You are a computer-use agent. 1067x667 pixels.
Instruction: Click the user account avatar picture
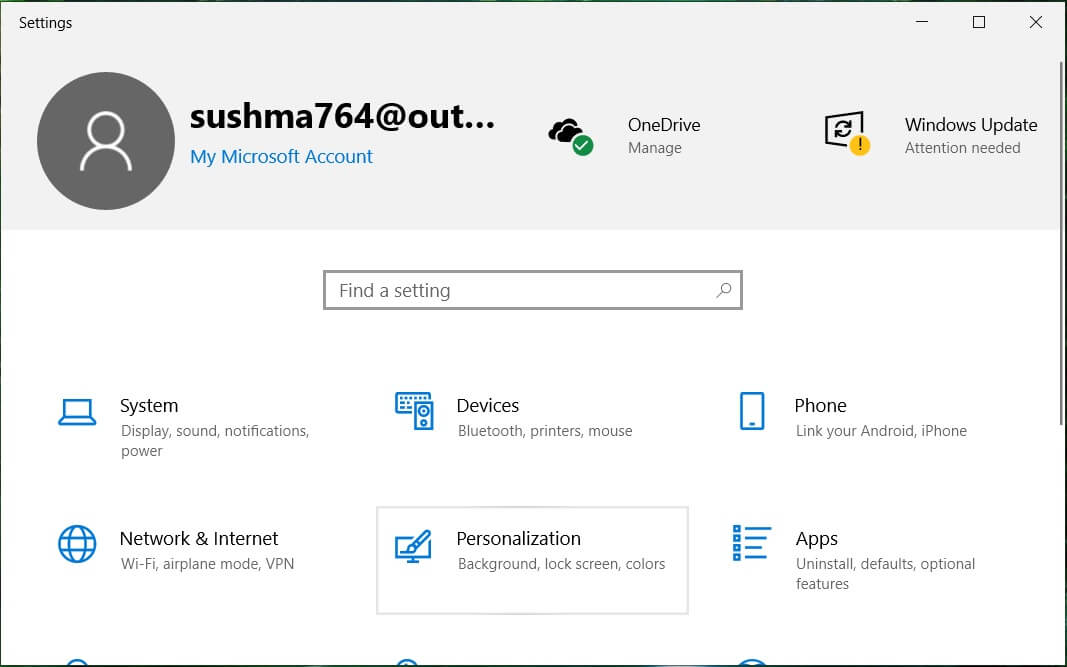point(105,140)
